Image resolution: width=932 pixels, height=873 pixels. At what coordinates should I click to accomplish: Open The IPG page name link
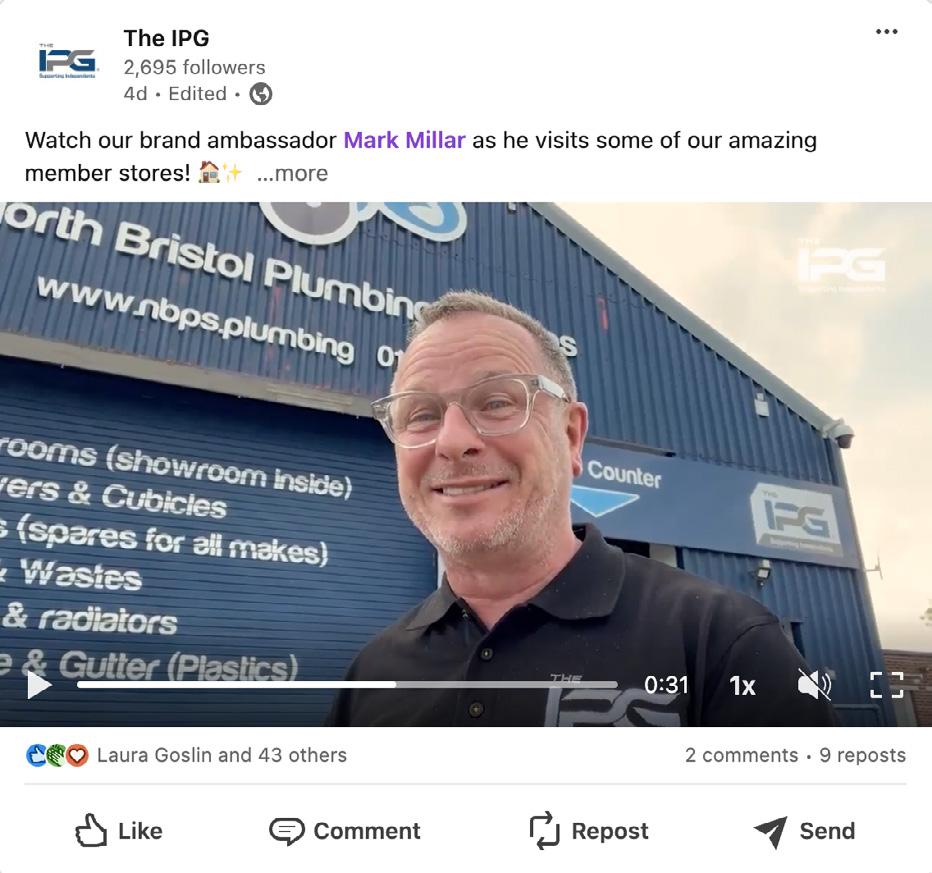(166, 38)
